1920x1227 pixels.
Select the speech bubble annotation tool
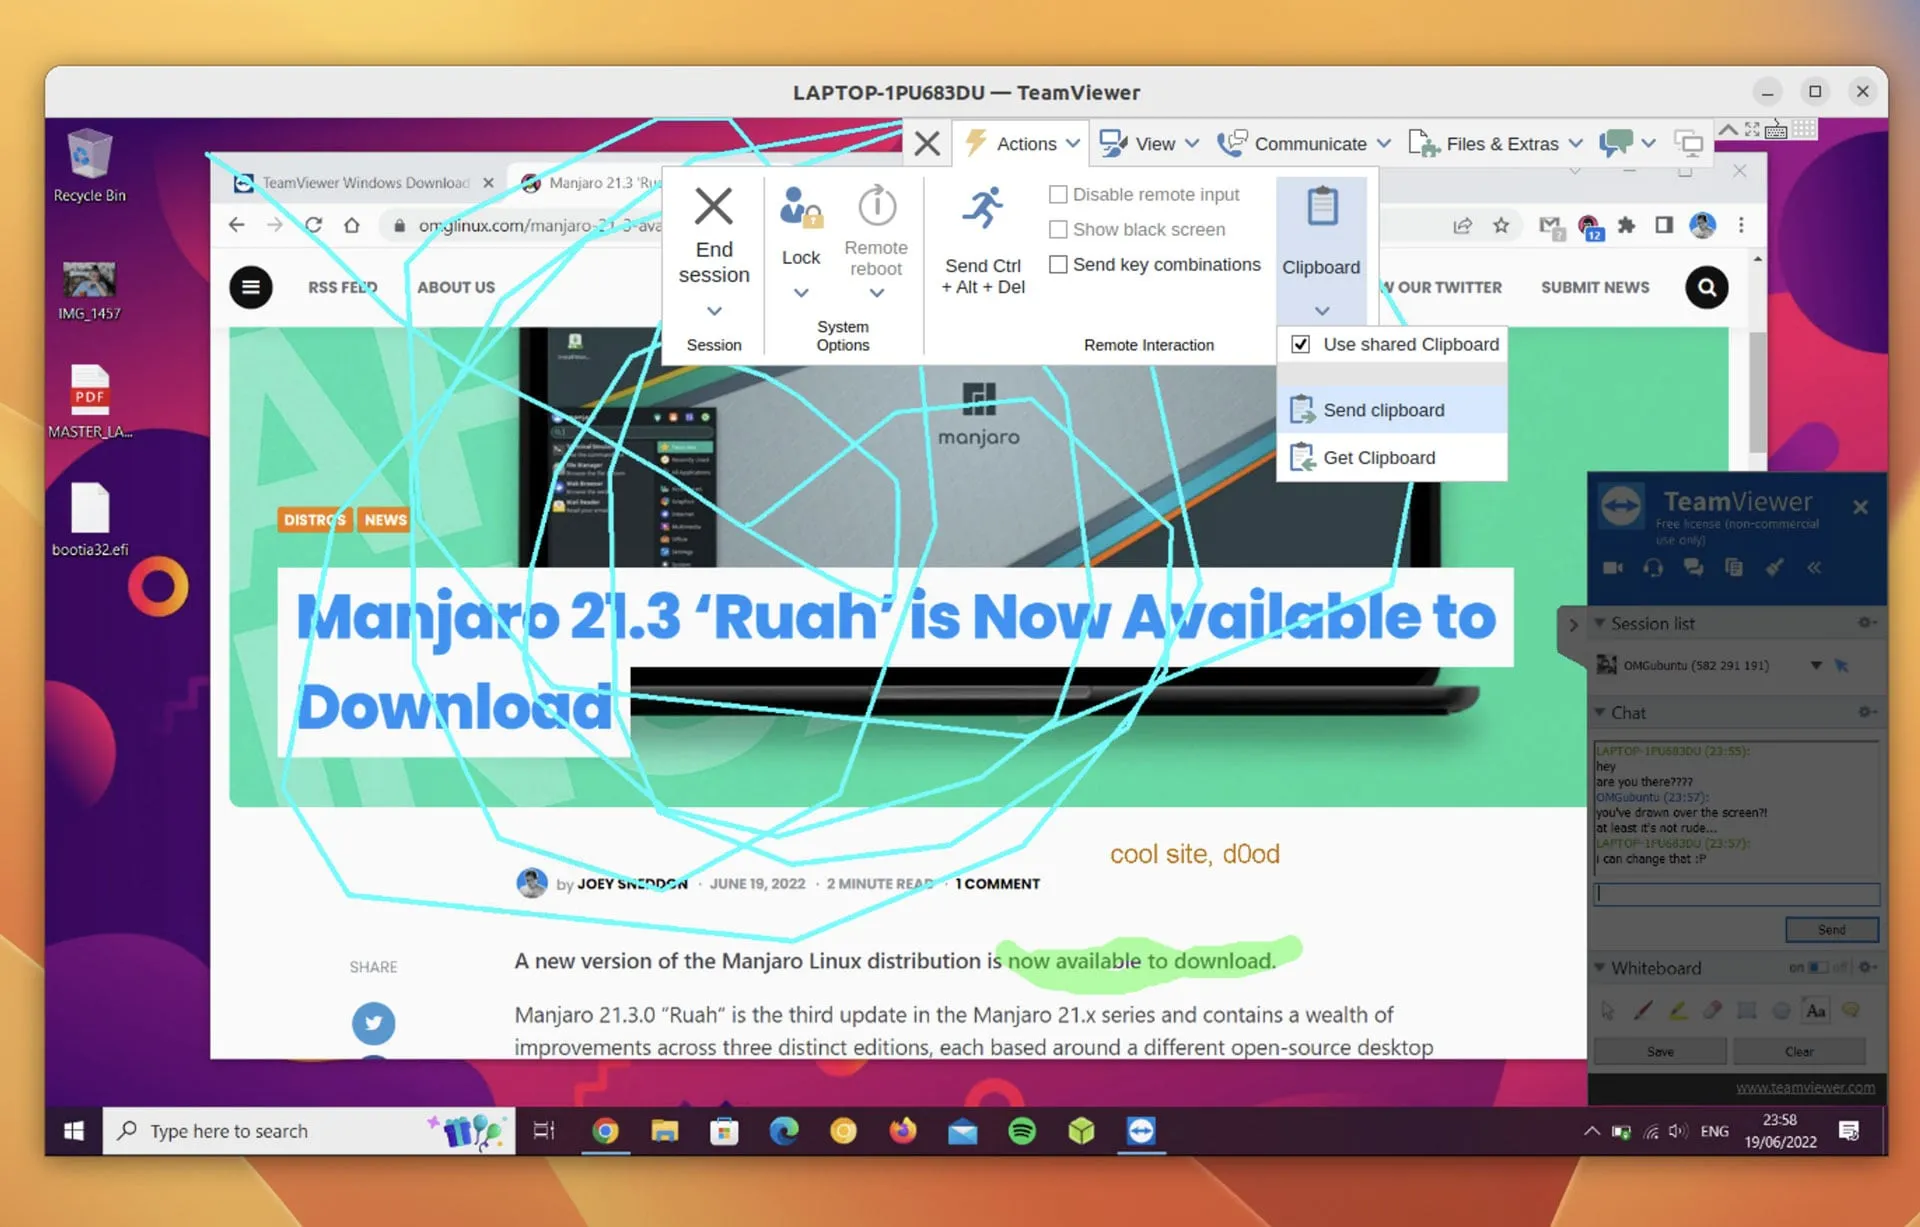click(x=1850, y=1011)
